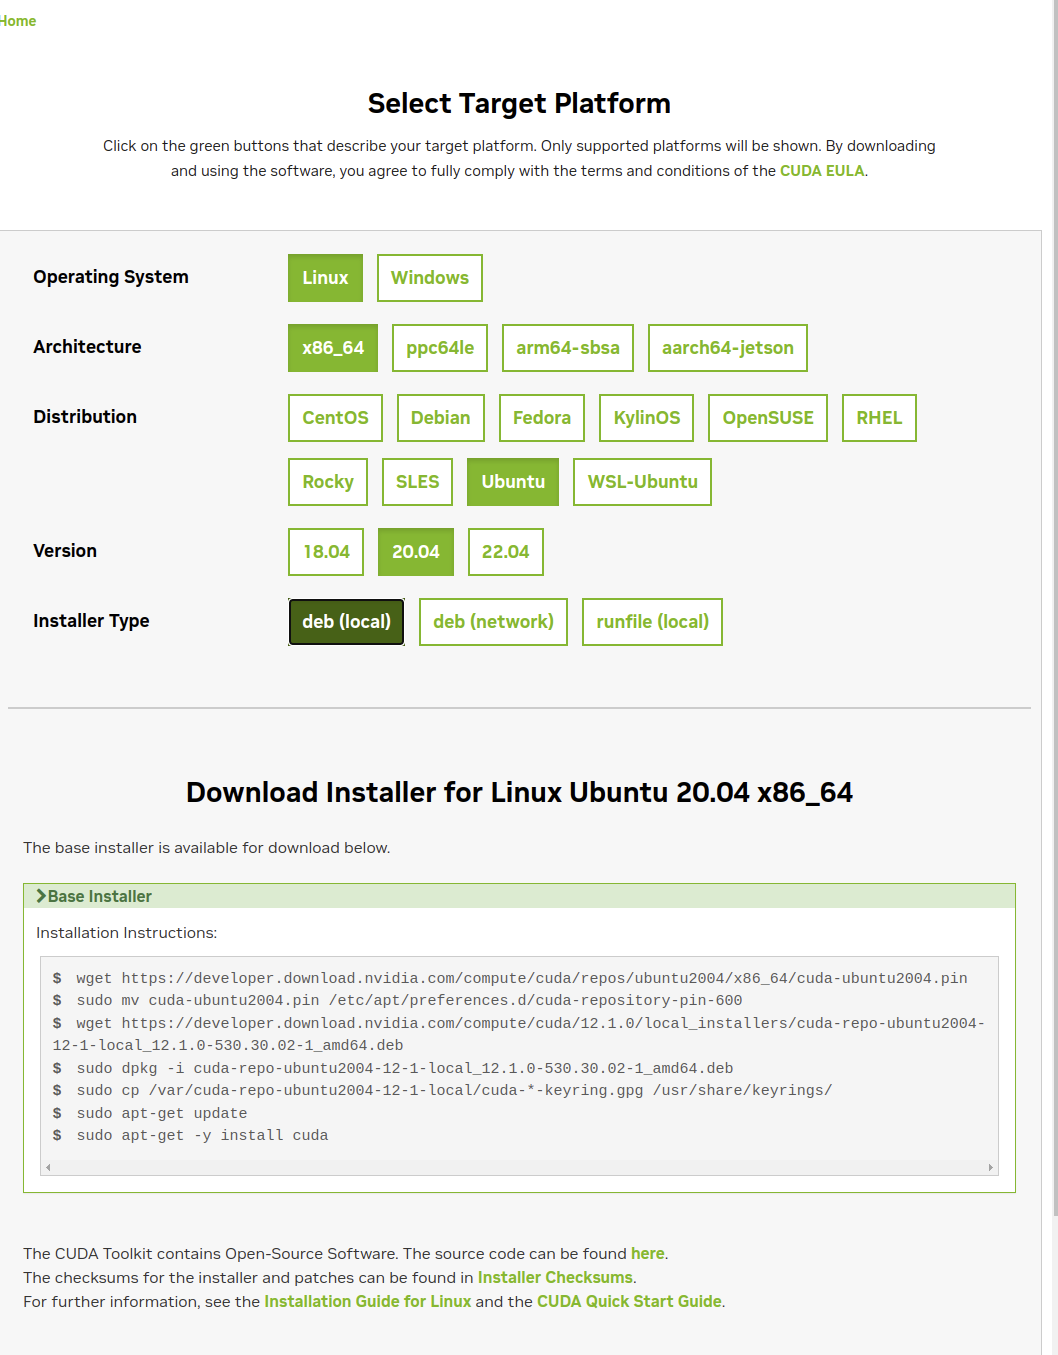The image size is (1058, 1355).
Task: Choose CentOS distribution
Action: tap(335, 418)
